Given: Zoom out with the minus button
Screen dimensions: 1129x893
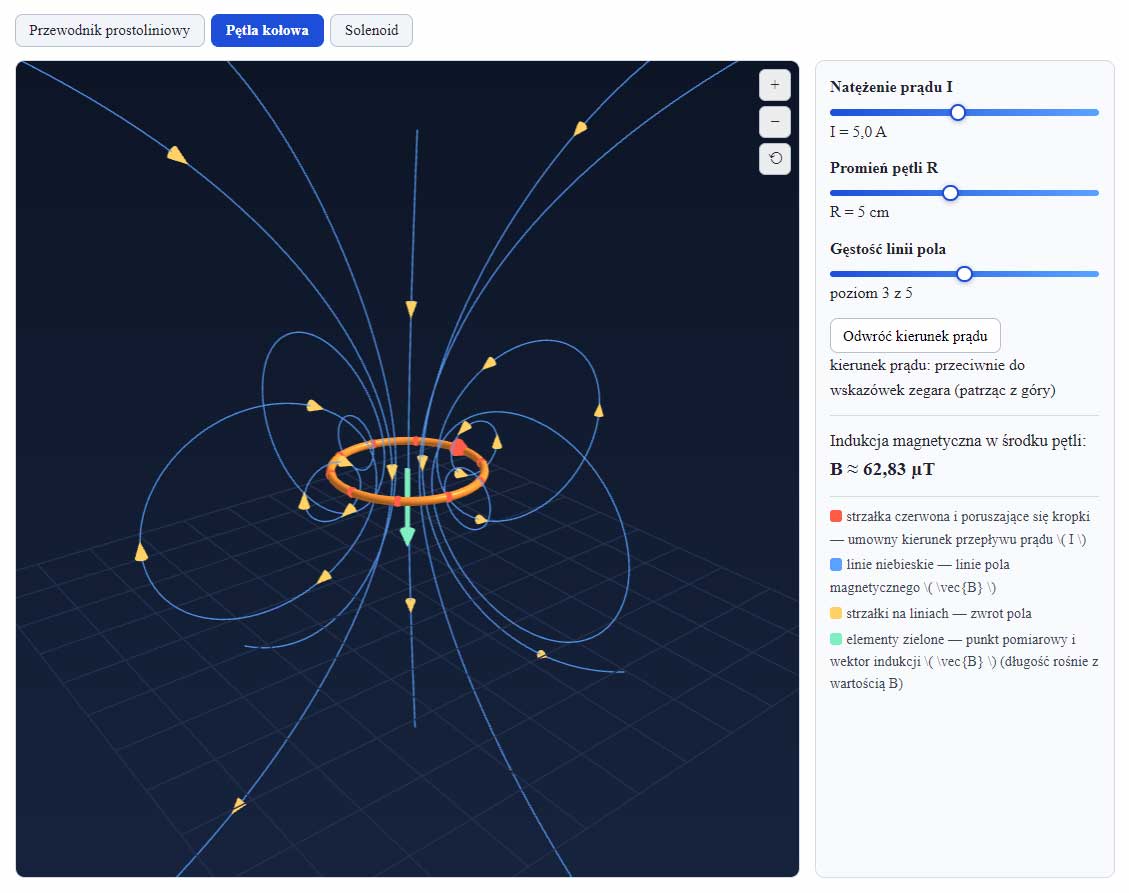Looking at the screenshot, I should coord(775,122).
